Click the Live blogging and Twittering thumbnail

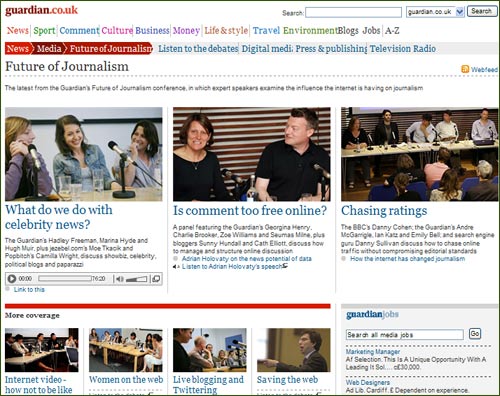click(x=210, y=350)
